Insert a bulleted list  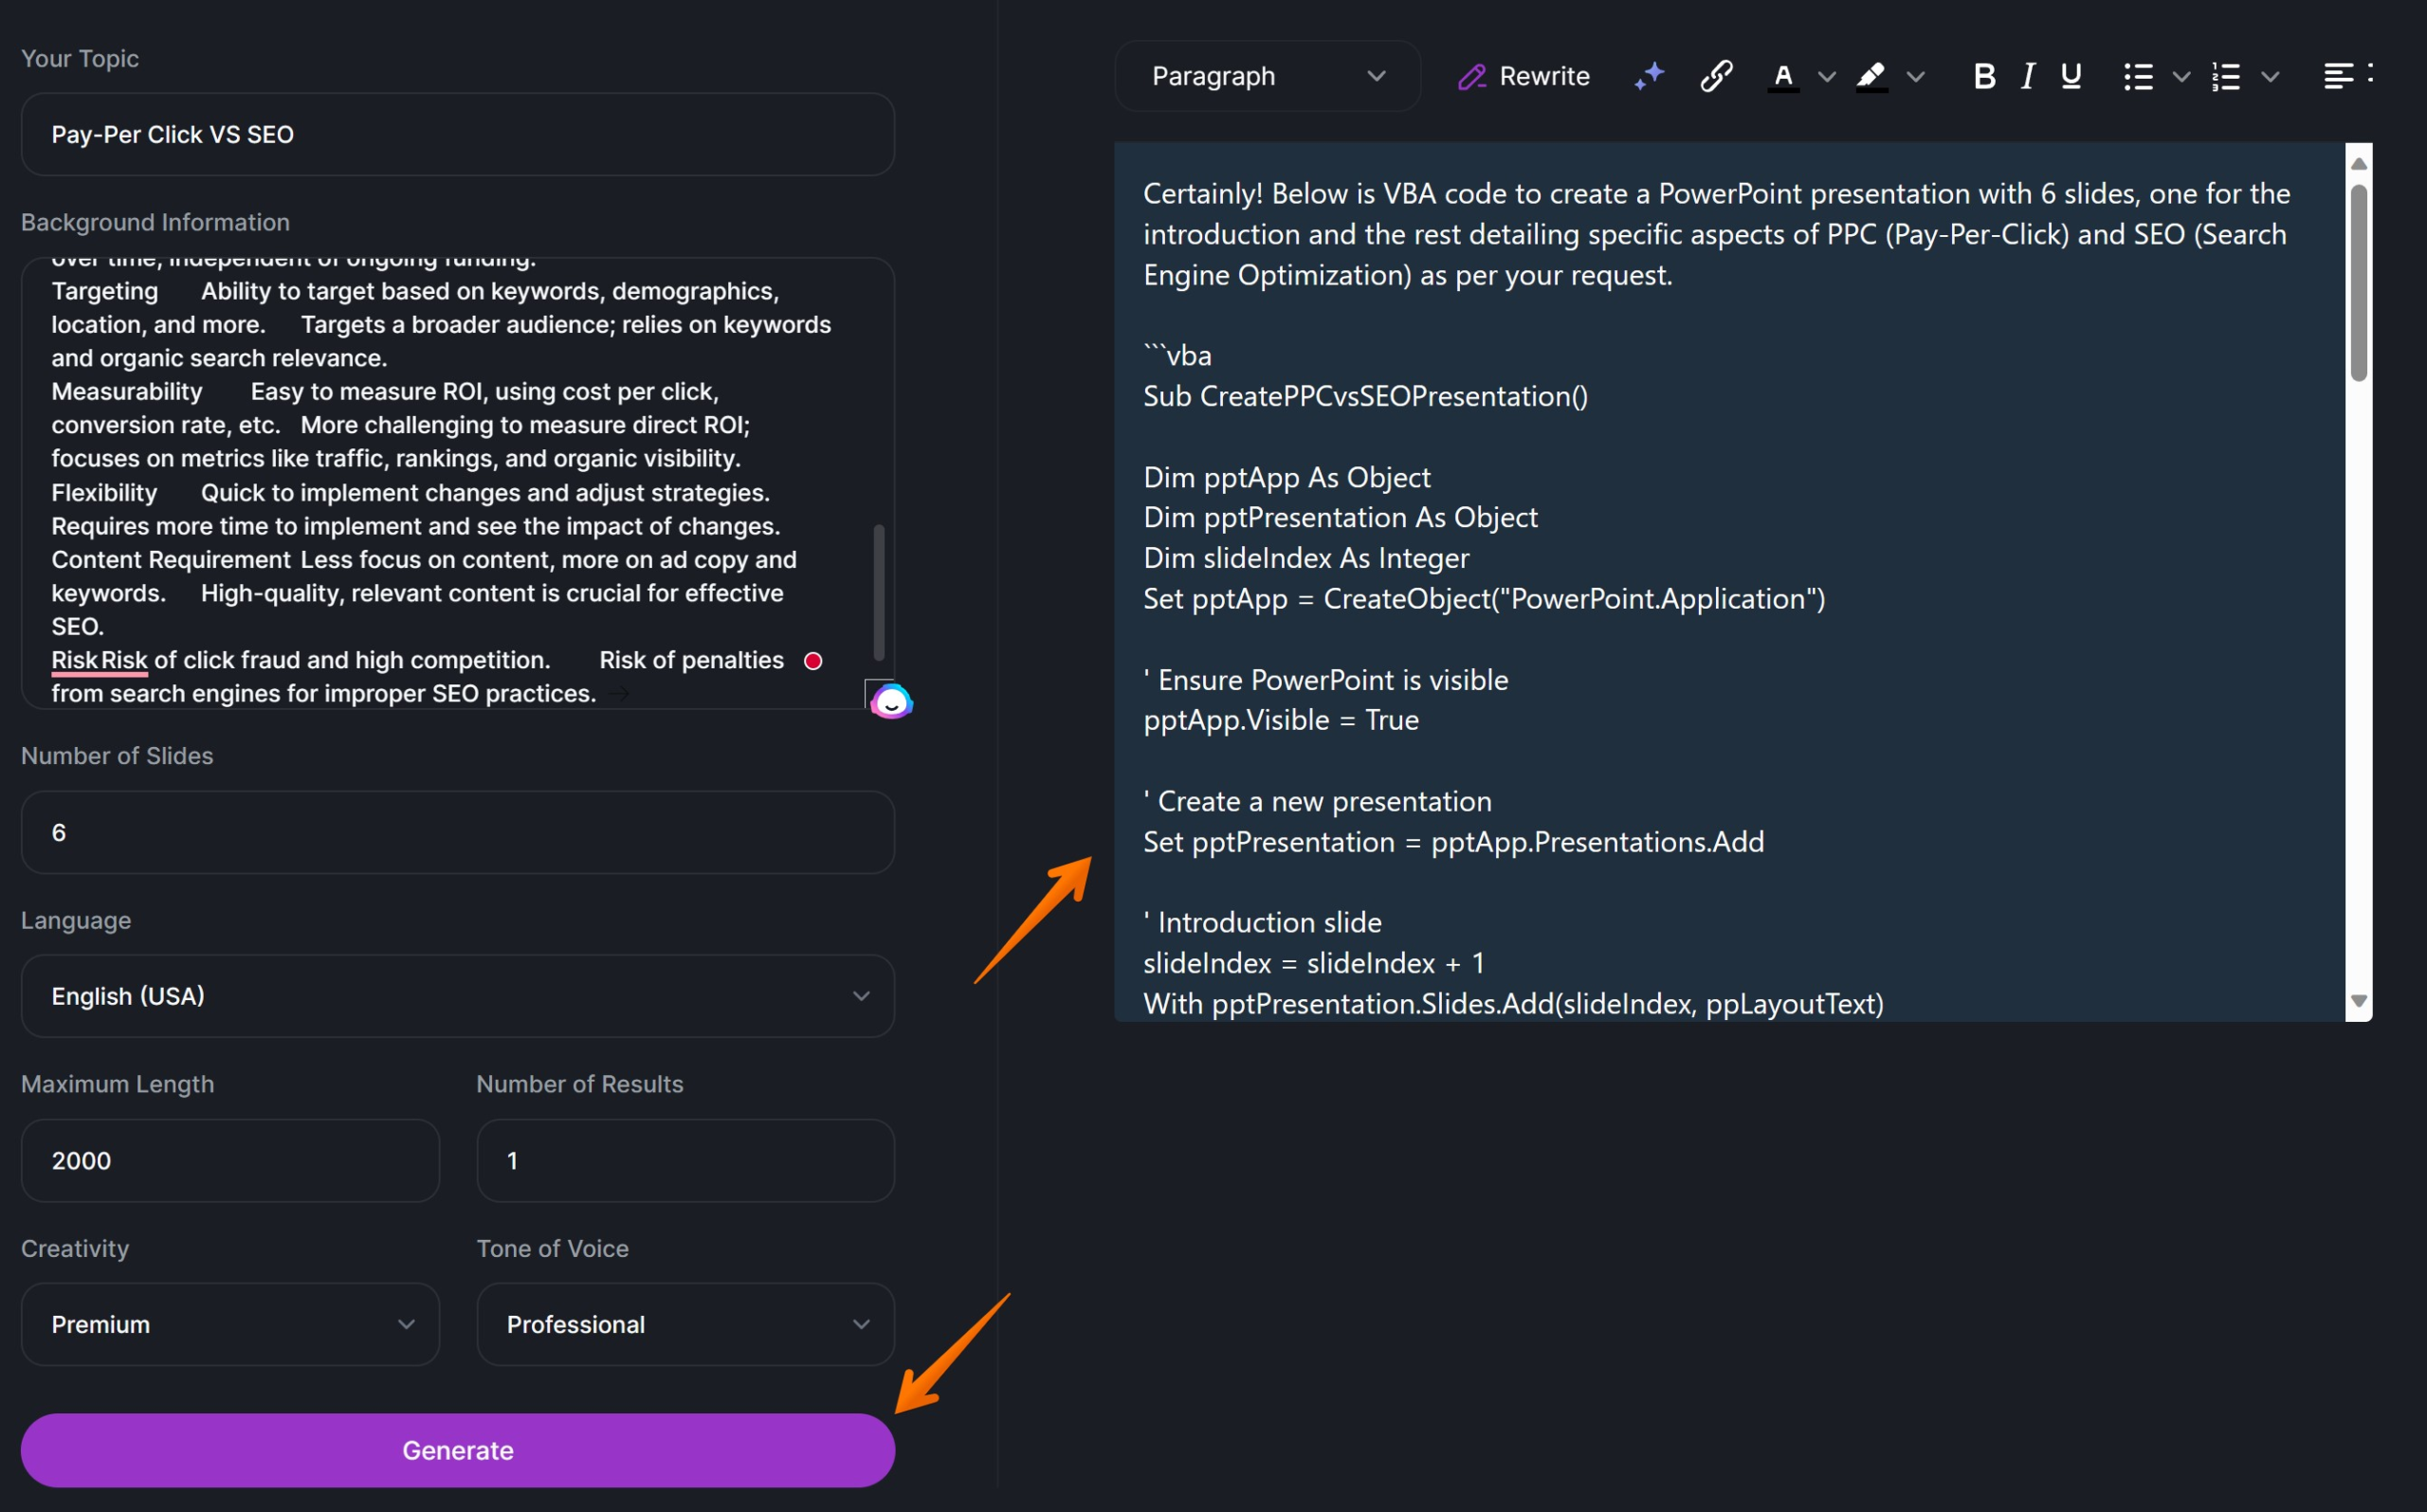[x=2138, y=76]
